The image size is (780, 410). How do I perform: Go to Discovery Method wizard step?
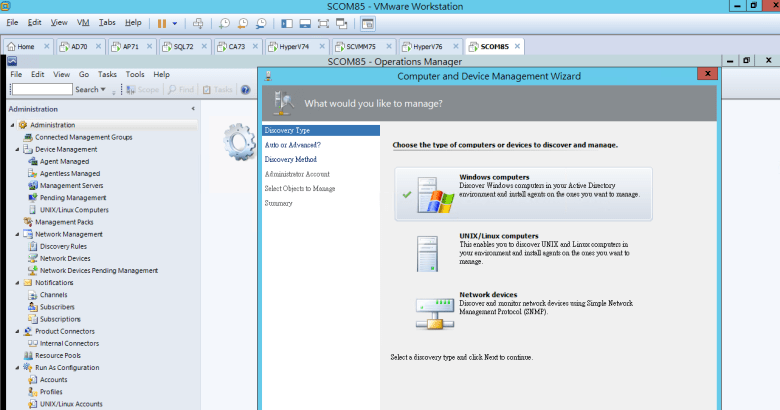point(290,159)
